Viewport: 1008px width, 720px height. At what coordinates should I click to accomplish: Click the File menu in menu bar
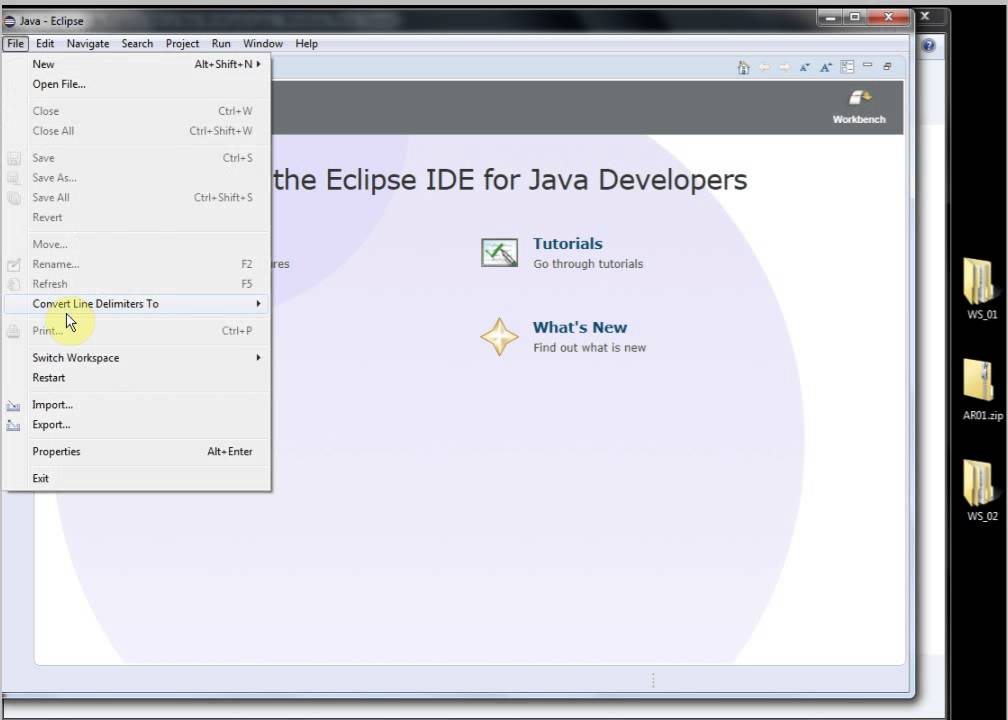pos(15,44)
